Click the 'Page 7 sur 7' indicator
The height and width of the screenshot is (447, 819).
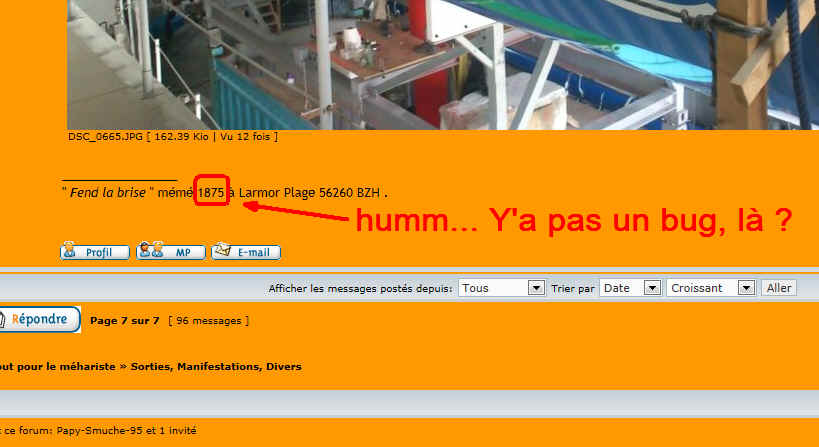[125, 321]
